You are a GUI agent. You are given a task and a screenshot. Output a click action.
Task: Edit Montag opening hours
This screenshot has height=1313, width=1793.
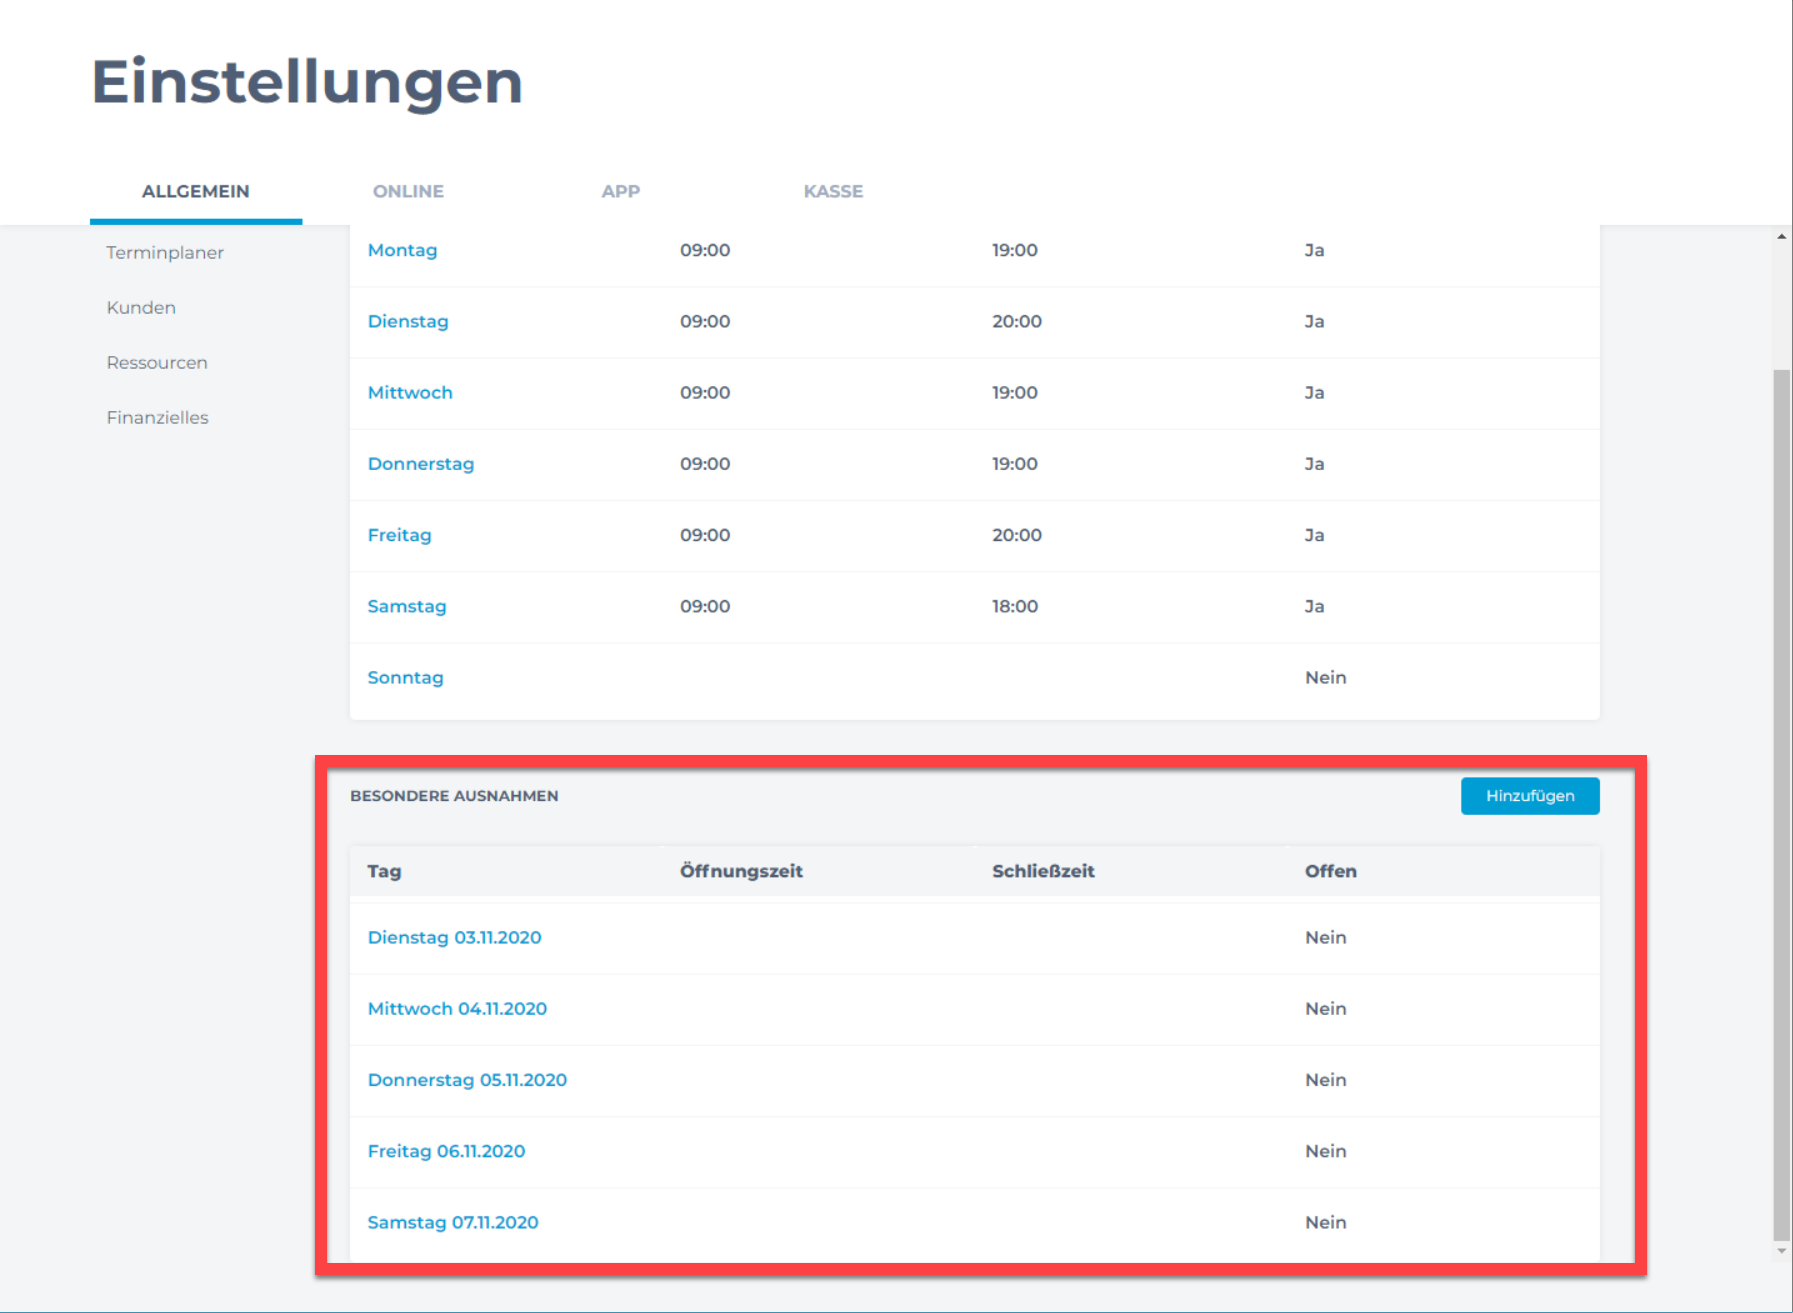coord(402,250)
